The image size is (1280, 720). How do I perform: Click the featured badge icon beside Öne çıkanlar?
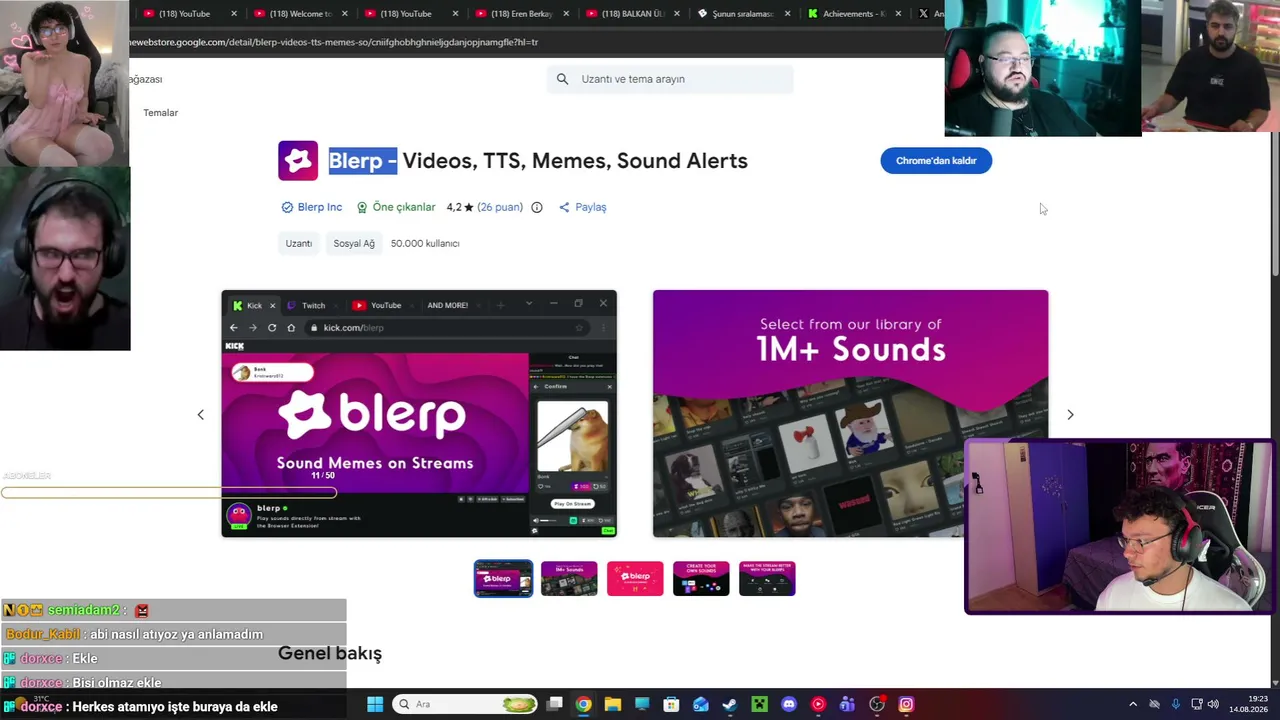pyautogui.click(x=362, y=207)
